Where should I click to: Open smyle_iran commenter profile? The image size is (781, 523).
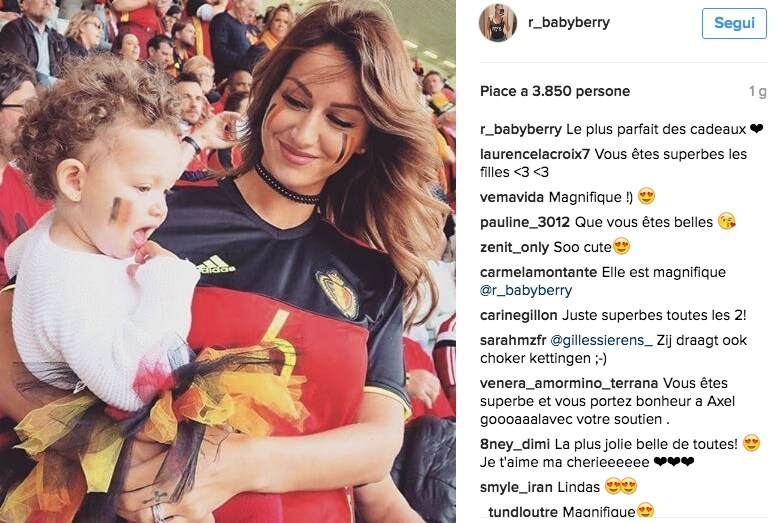point(516,487)
